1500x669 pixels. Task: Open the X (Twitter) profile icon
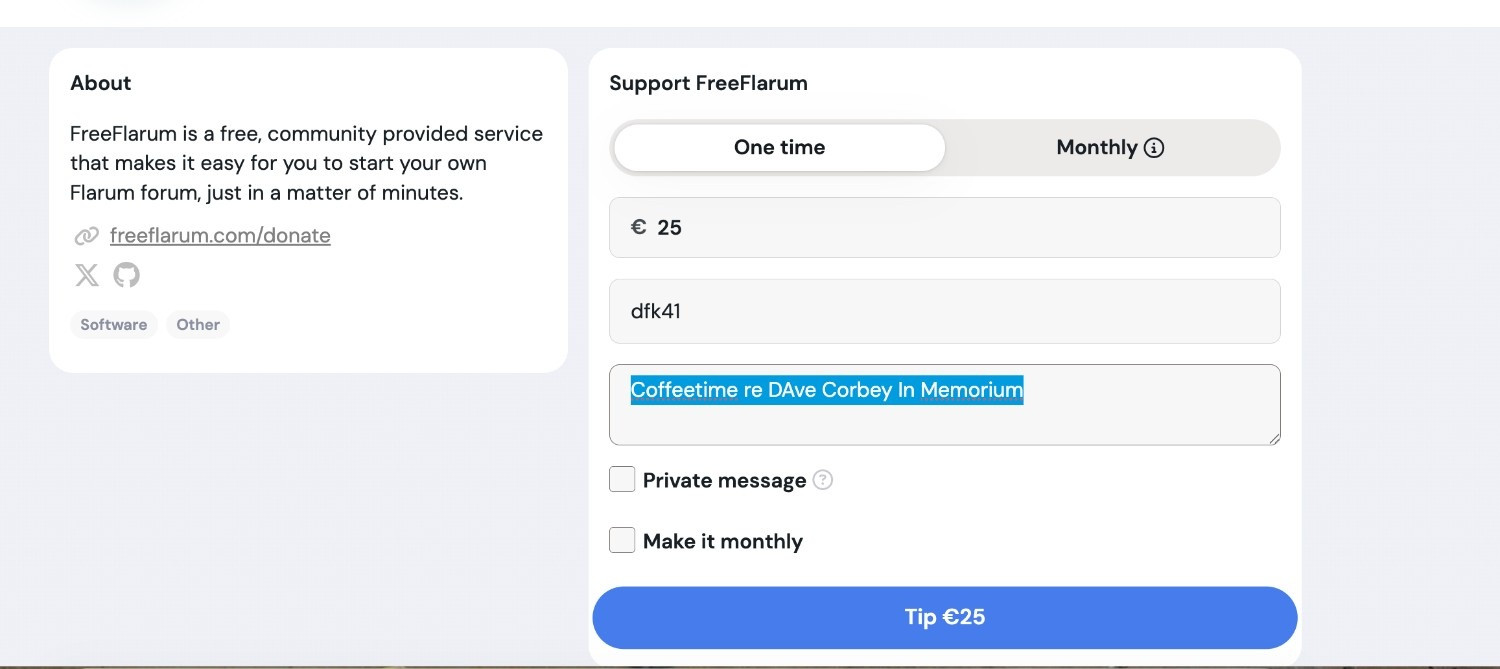point(87,275)
